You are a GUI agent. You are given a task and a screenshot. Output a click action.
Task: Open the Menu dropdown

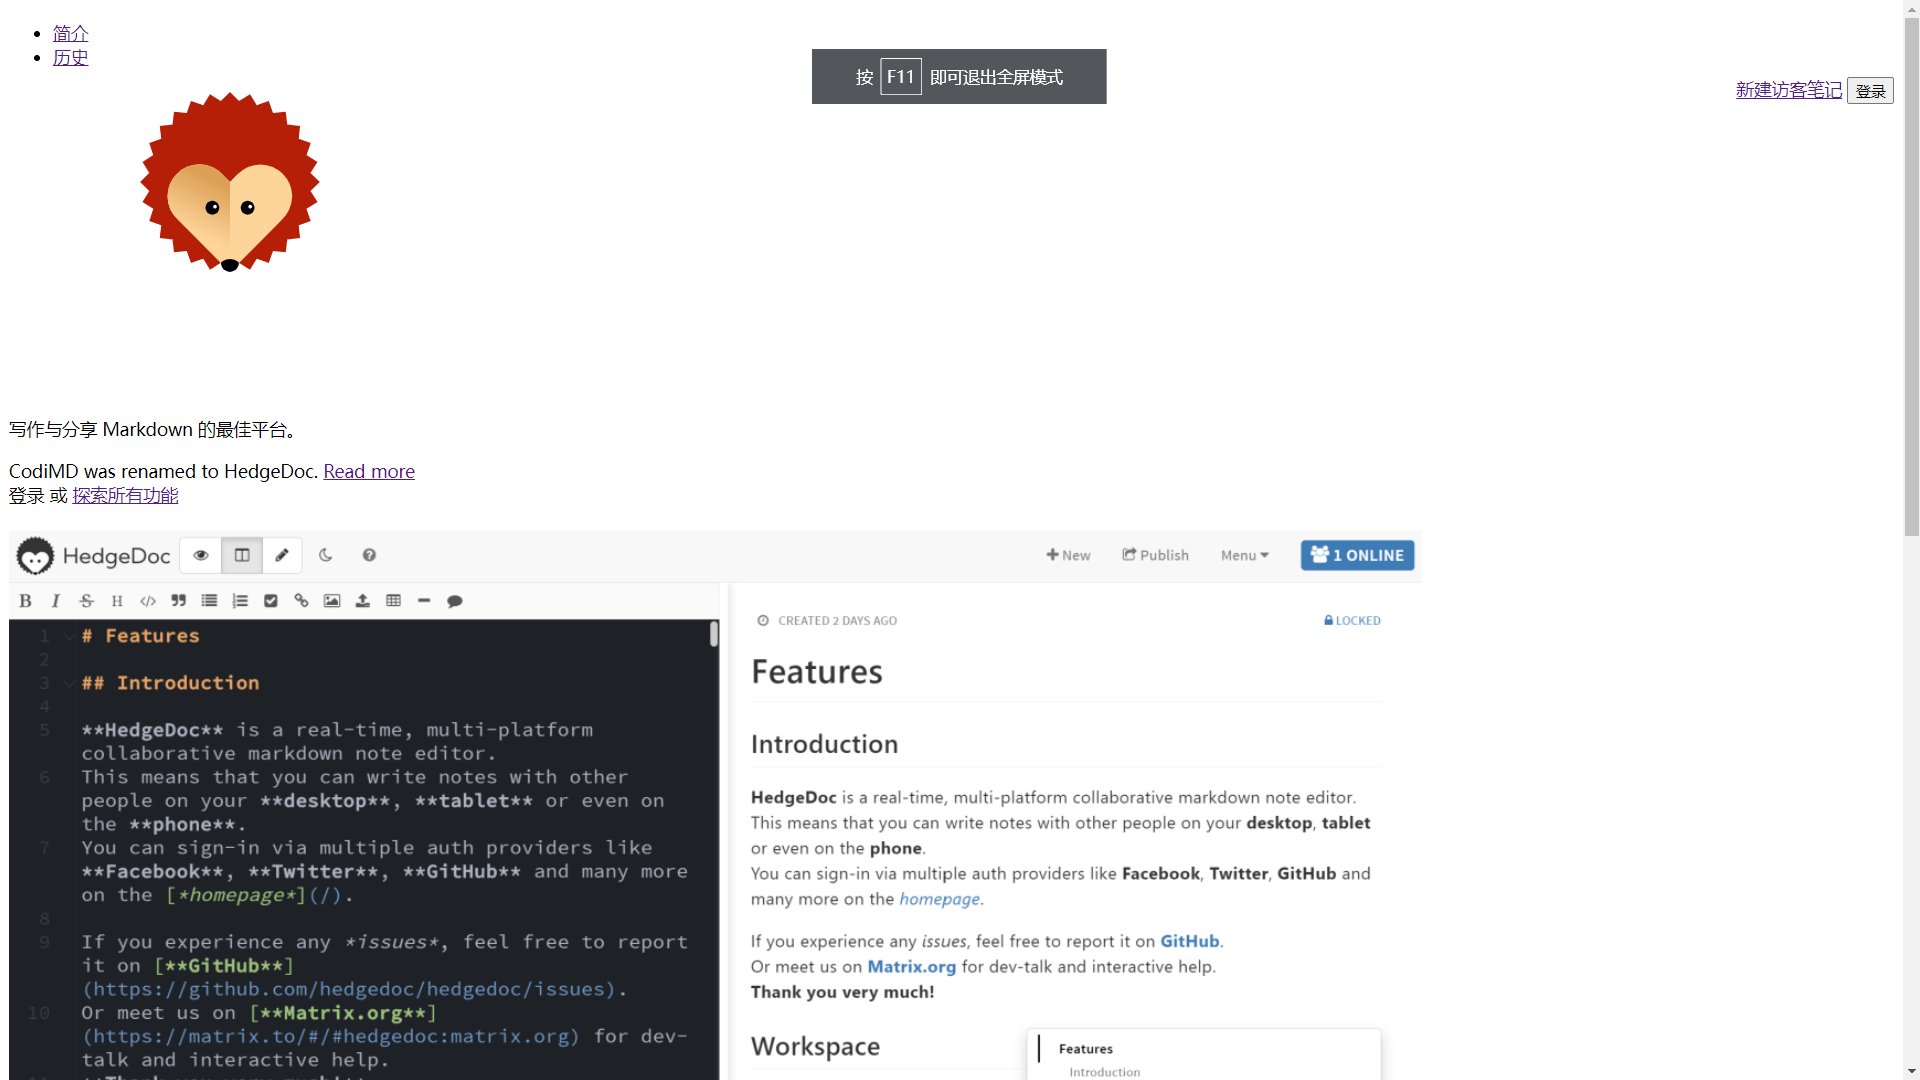(1243, 555)
